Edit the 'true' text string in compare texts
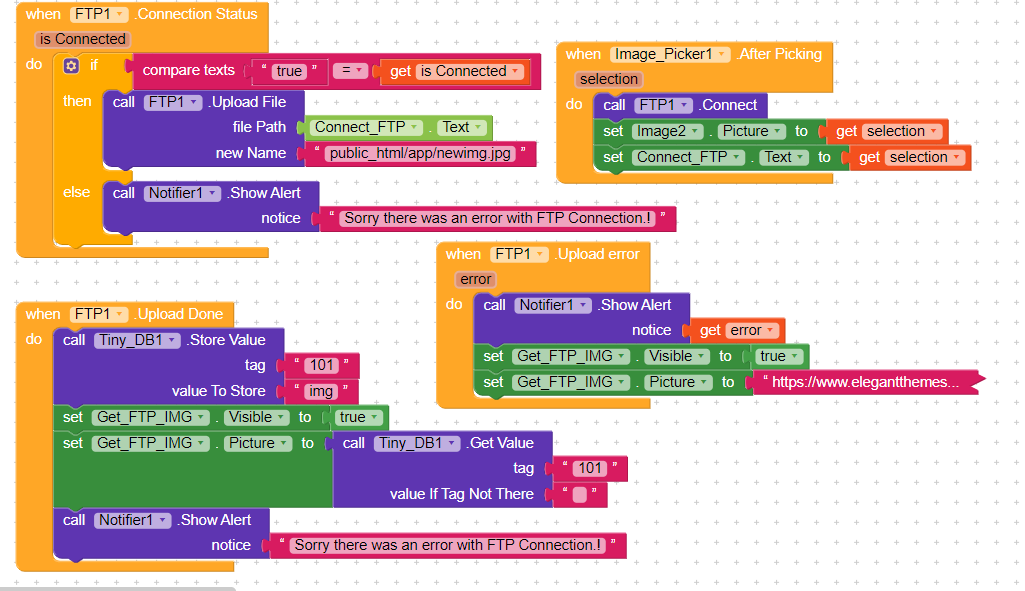 pos(289,71)
